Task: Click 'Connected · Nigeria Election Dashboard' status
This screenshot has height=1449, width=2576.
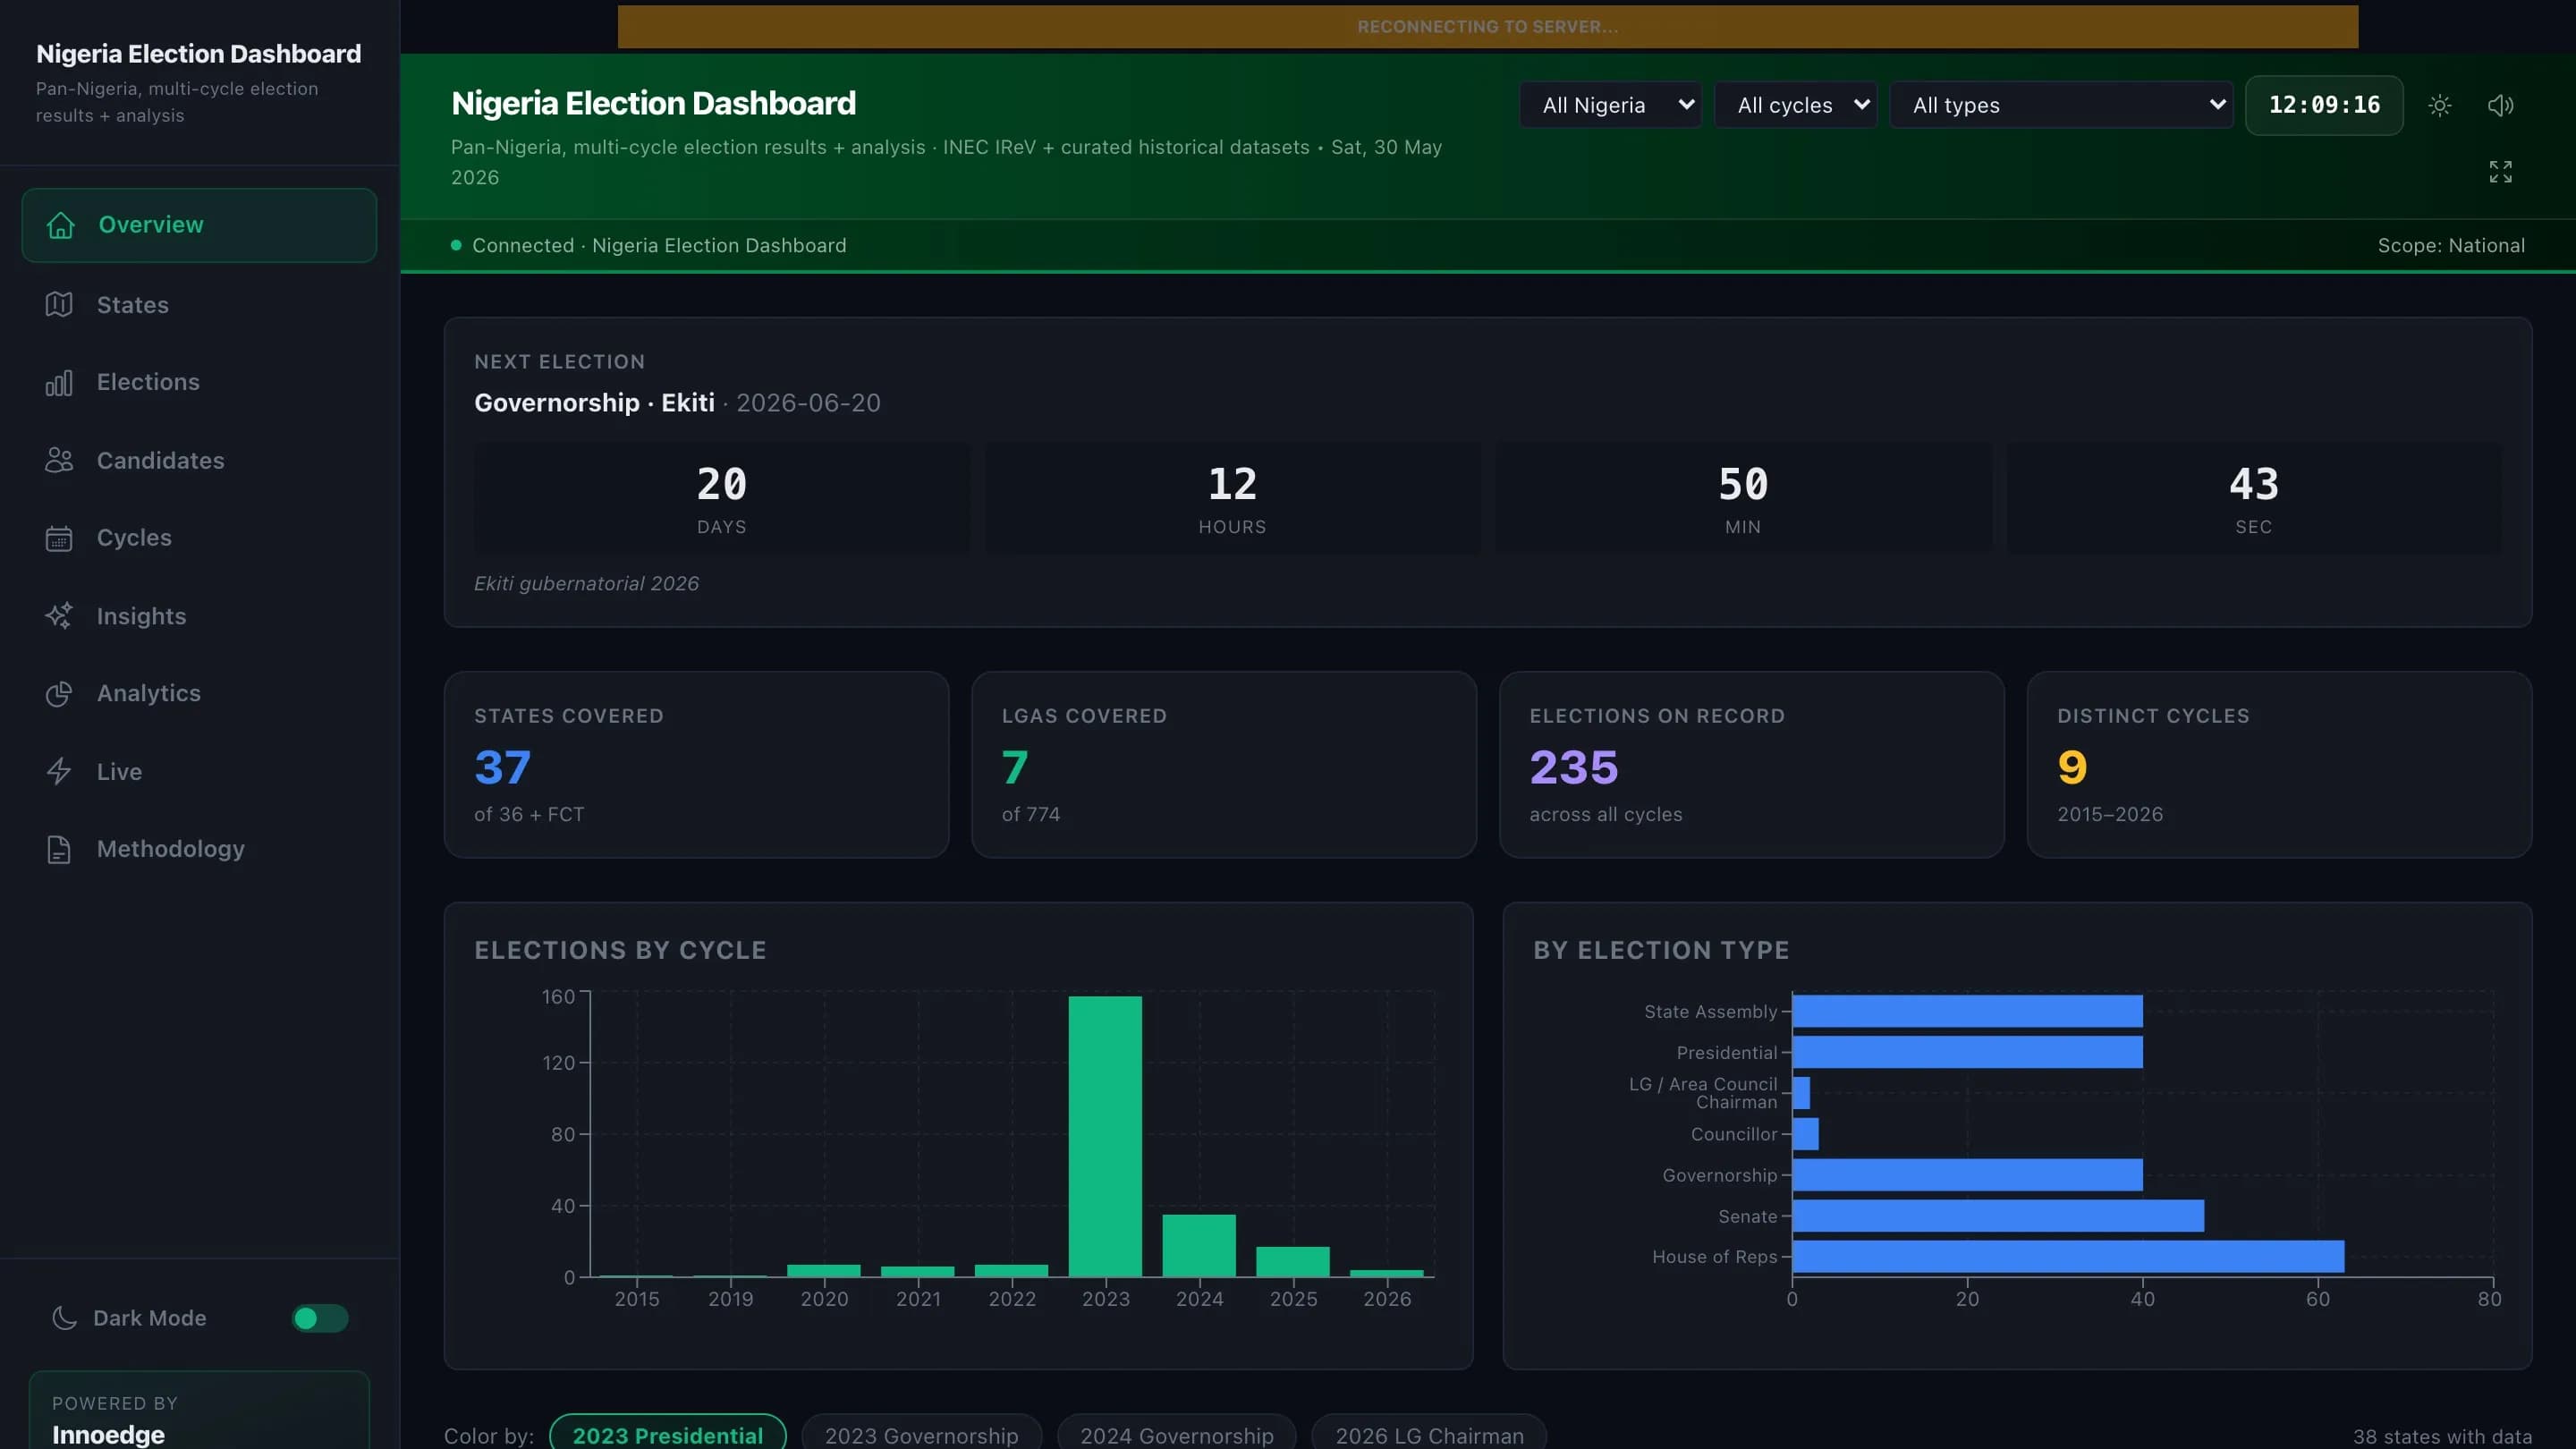Action: pyautogui.click(x=659, y=245)
